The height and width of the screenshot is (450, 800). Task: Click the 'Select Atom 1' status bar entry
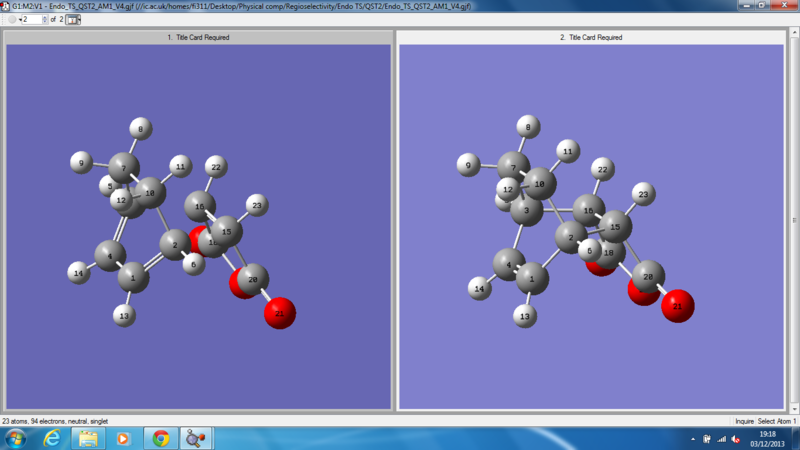click(777, 421)
